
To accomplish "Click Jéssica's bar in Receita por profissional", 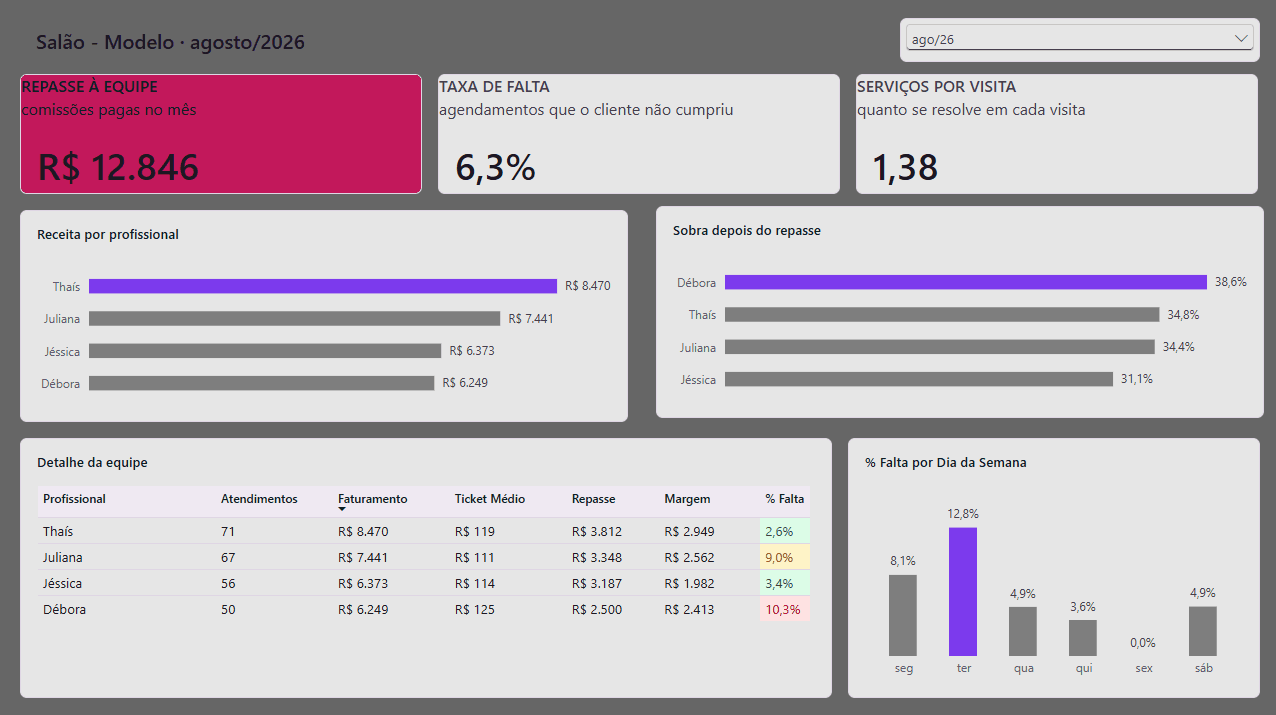I will [265, 351].
